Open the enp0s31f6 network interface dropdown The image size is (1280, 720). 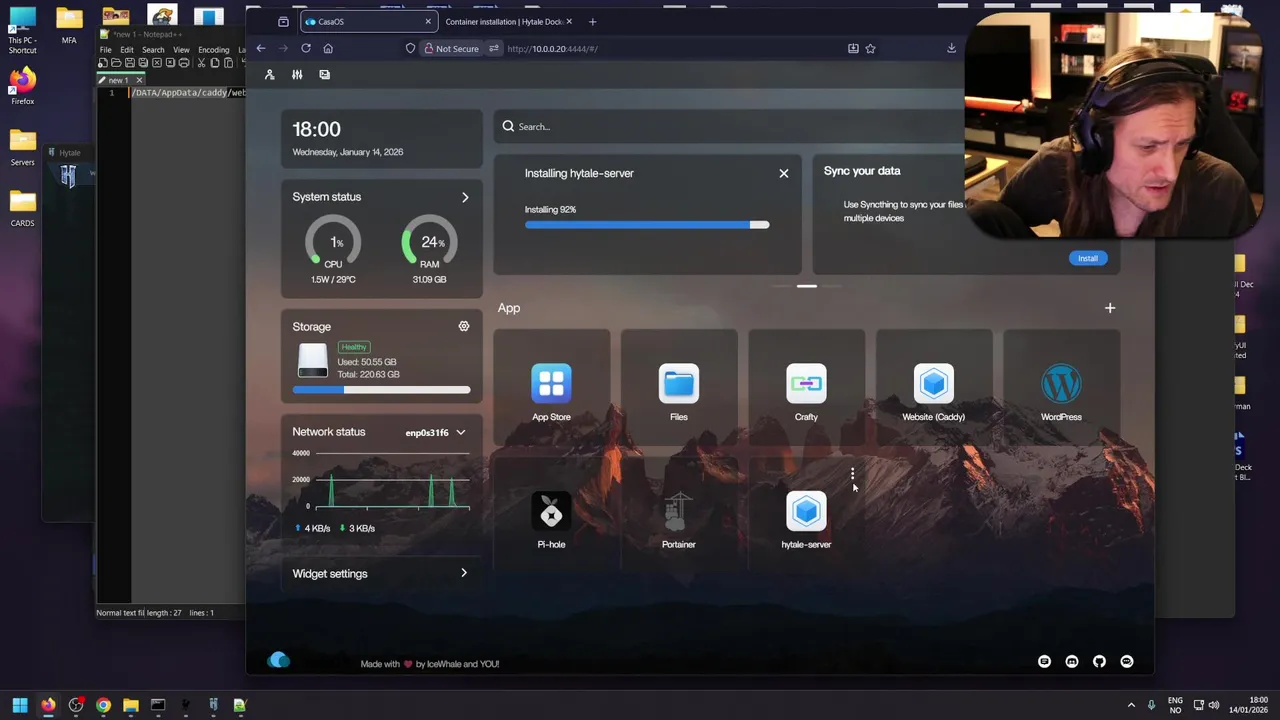[x=435, y=433]
